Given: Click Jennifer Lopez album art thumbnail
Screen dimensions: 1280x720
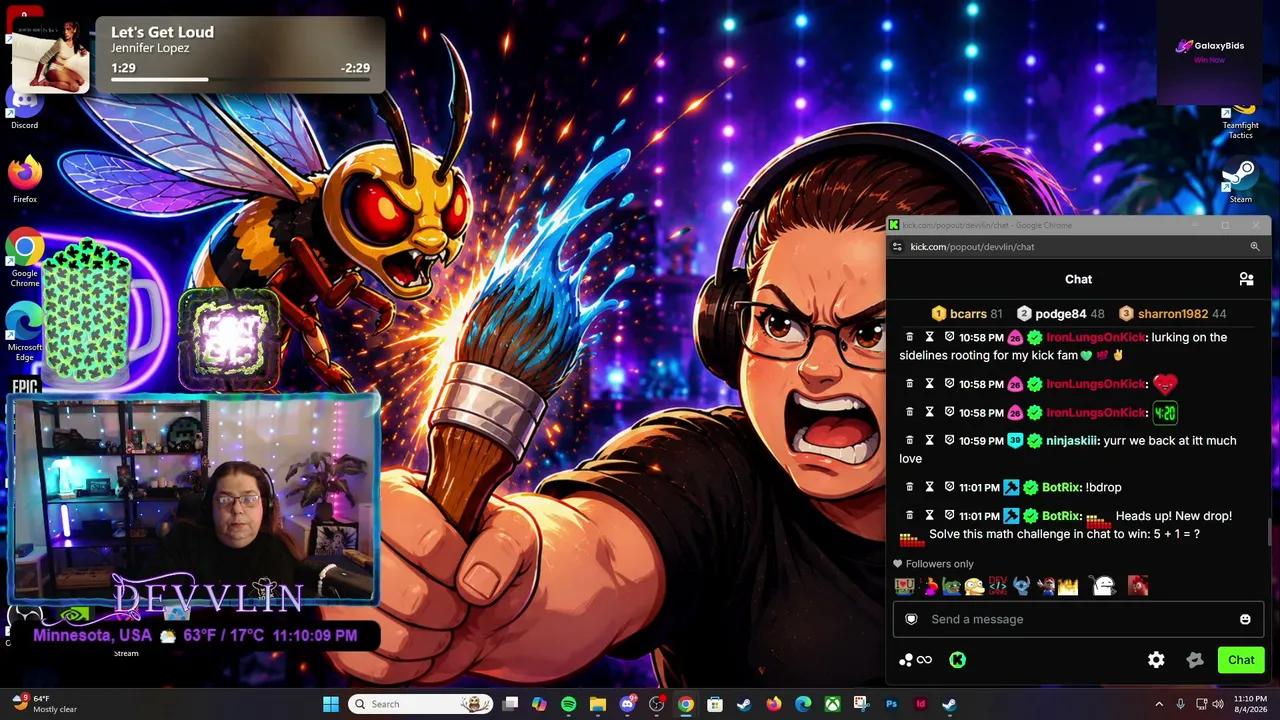Looking at the screenshot, I should click(x=50, y=59).
